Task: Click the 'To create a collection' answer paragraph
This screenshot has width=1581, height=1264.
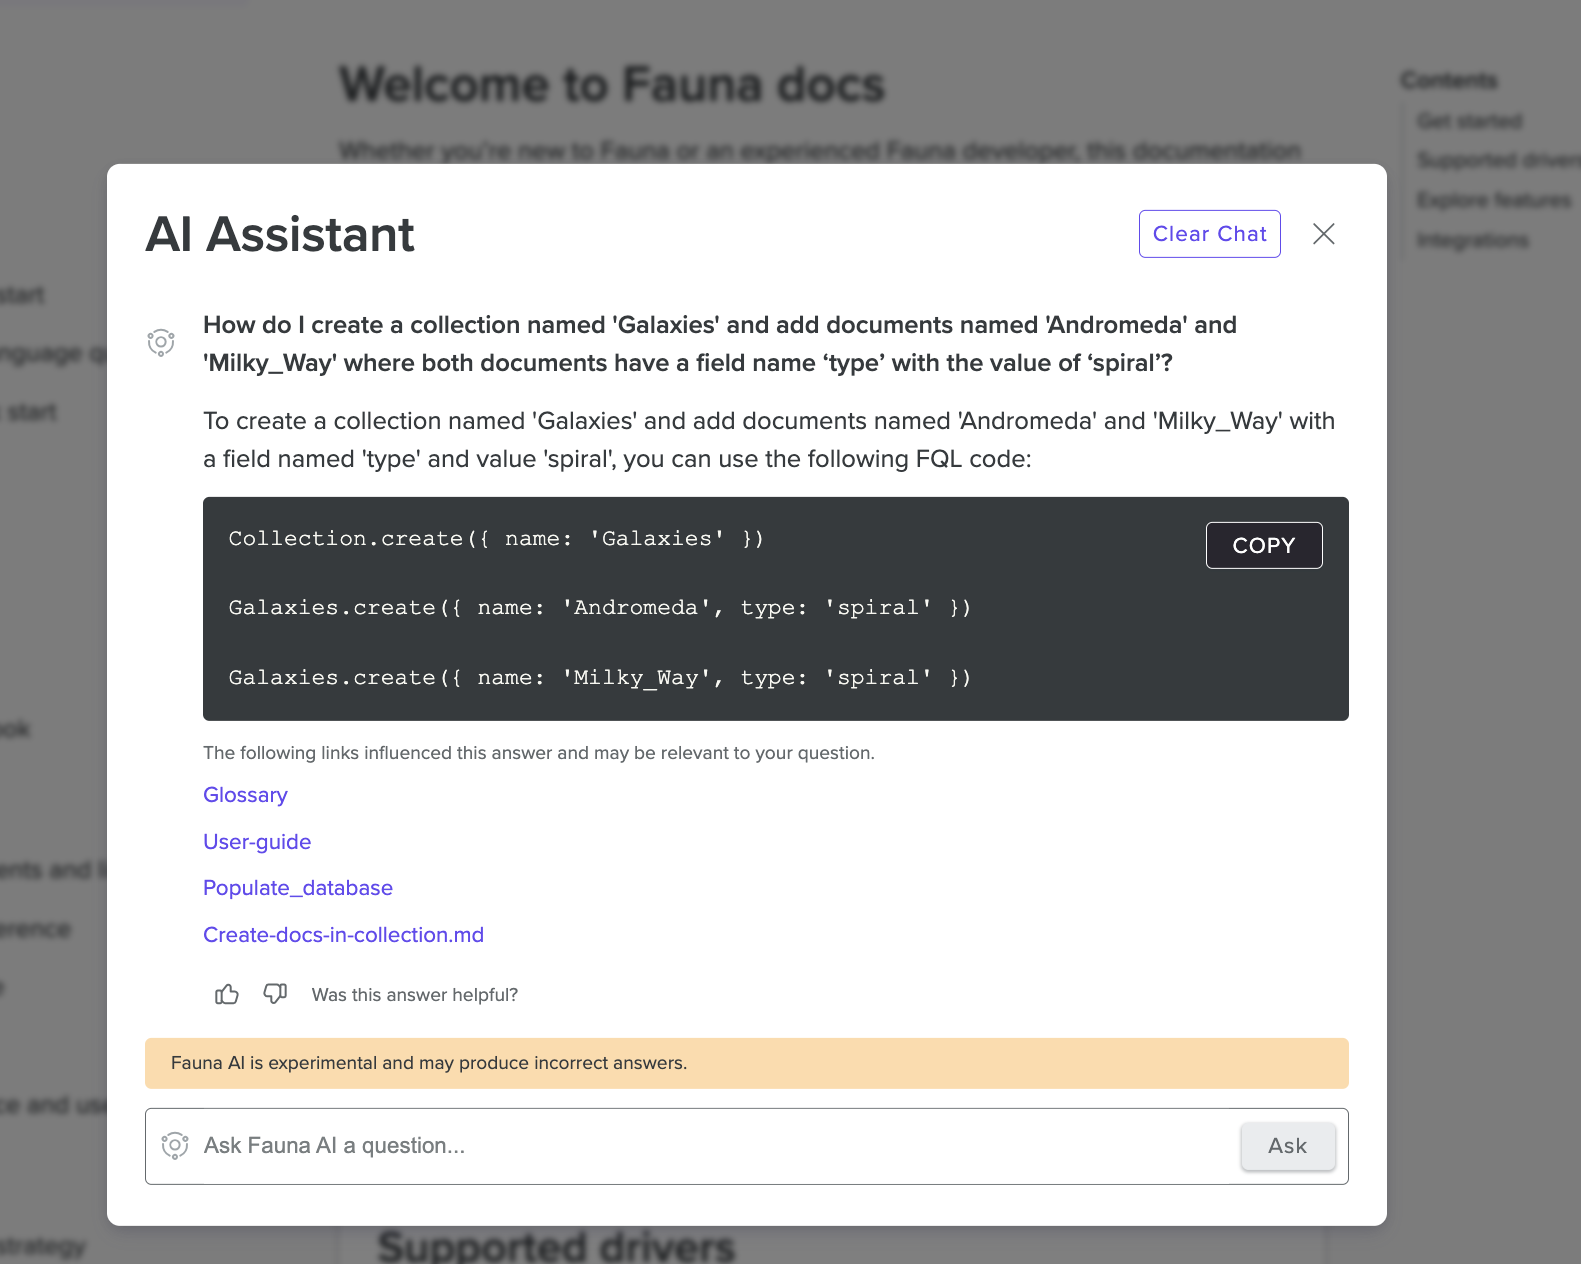Action: (x=769, y=440)
